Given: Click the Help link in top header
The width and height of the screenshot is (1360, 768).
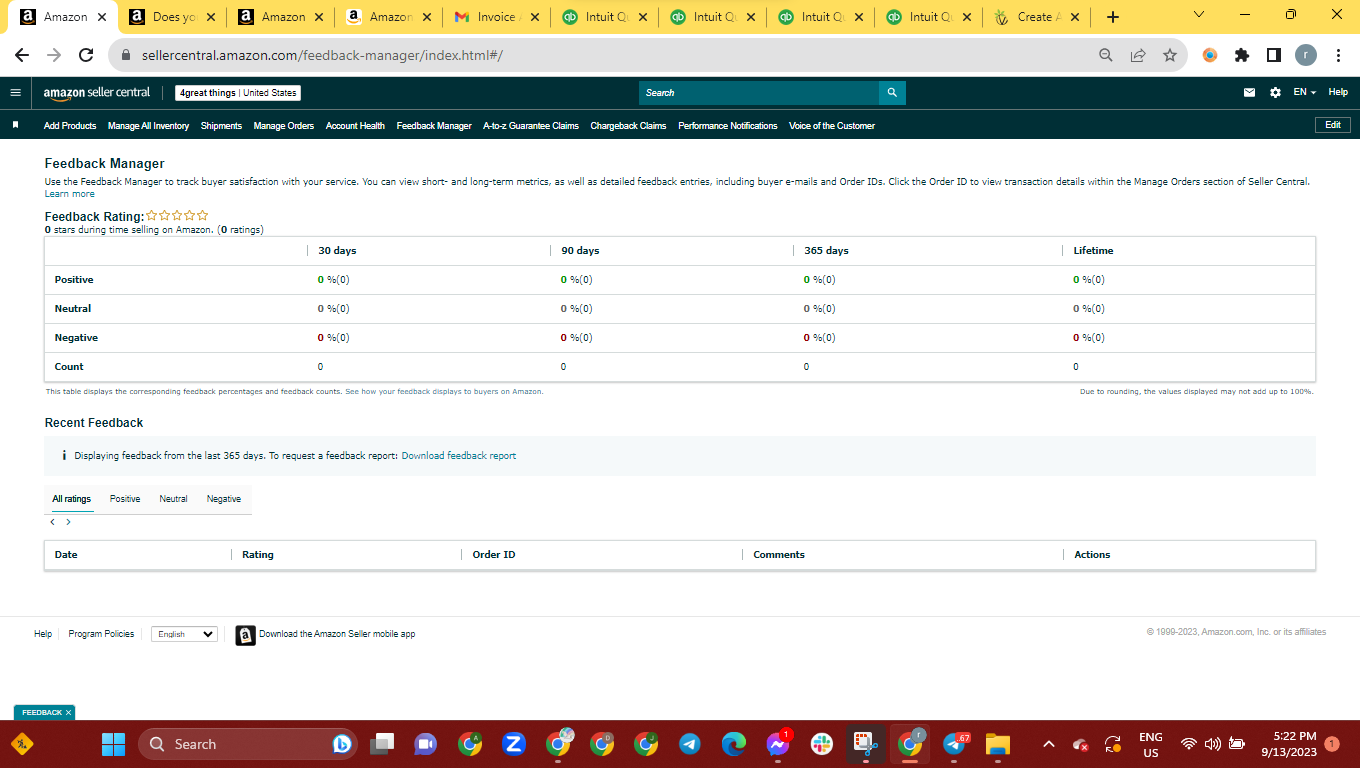Looking at the screenshot, I should [1338, 92].
